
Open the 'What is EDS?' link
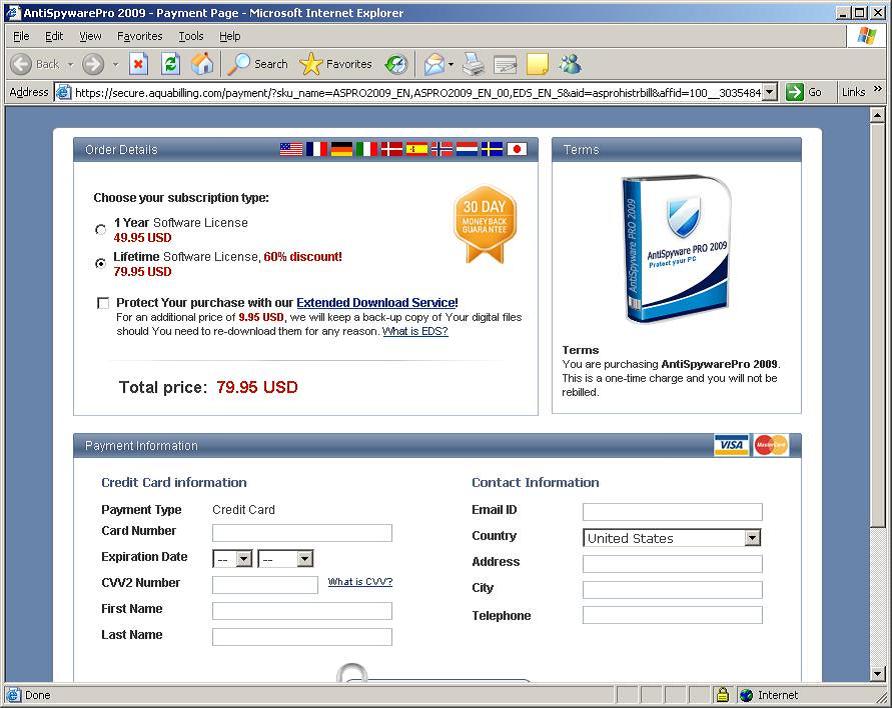(415, 331)
